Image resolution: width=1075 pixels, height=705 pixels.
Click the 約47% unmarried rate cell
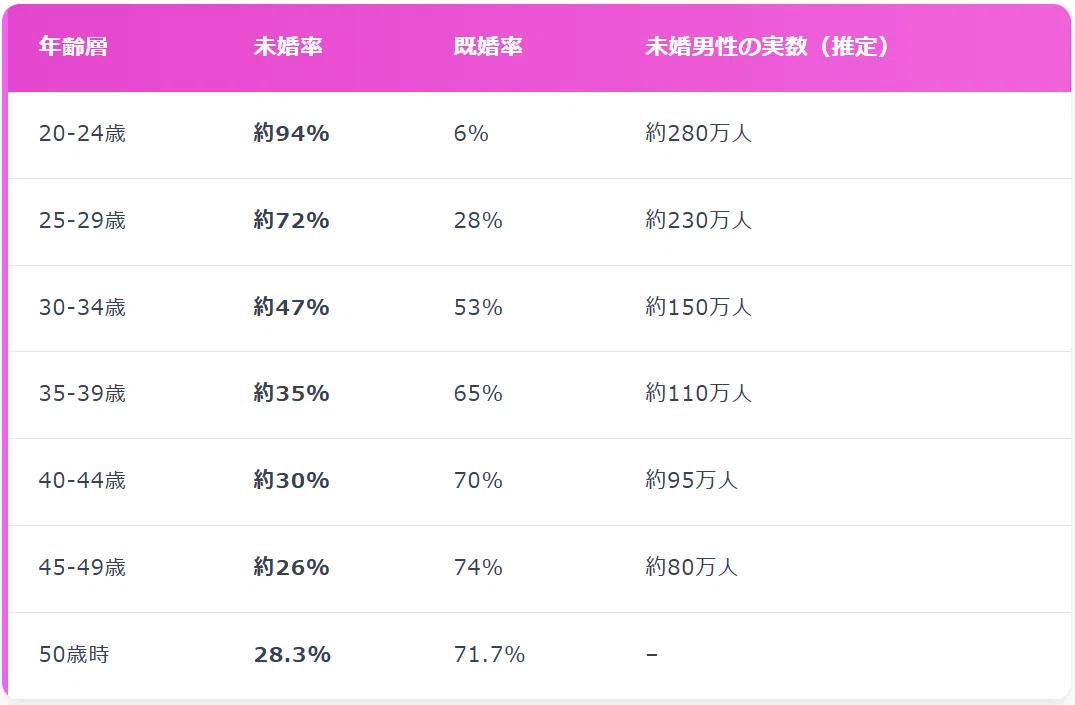(x=291, y=307)
